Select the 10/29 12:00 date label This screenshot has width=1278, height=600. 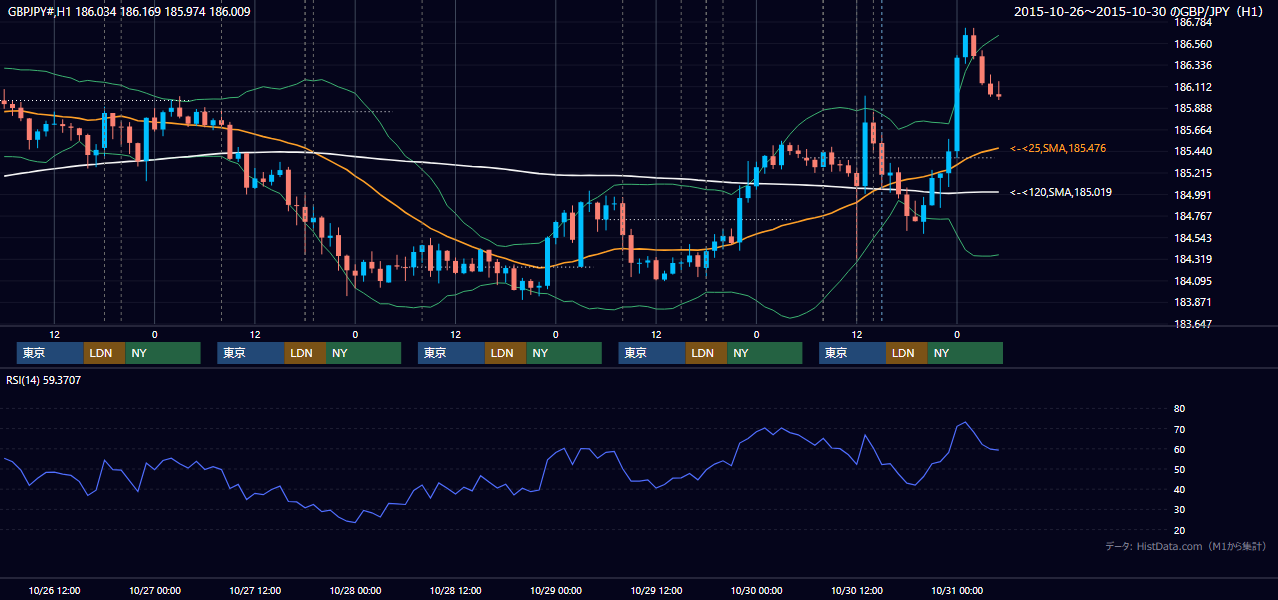(656, 590)
